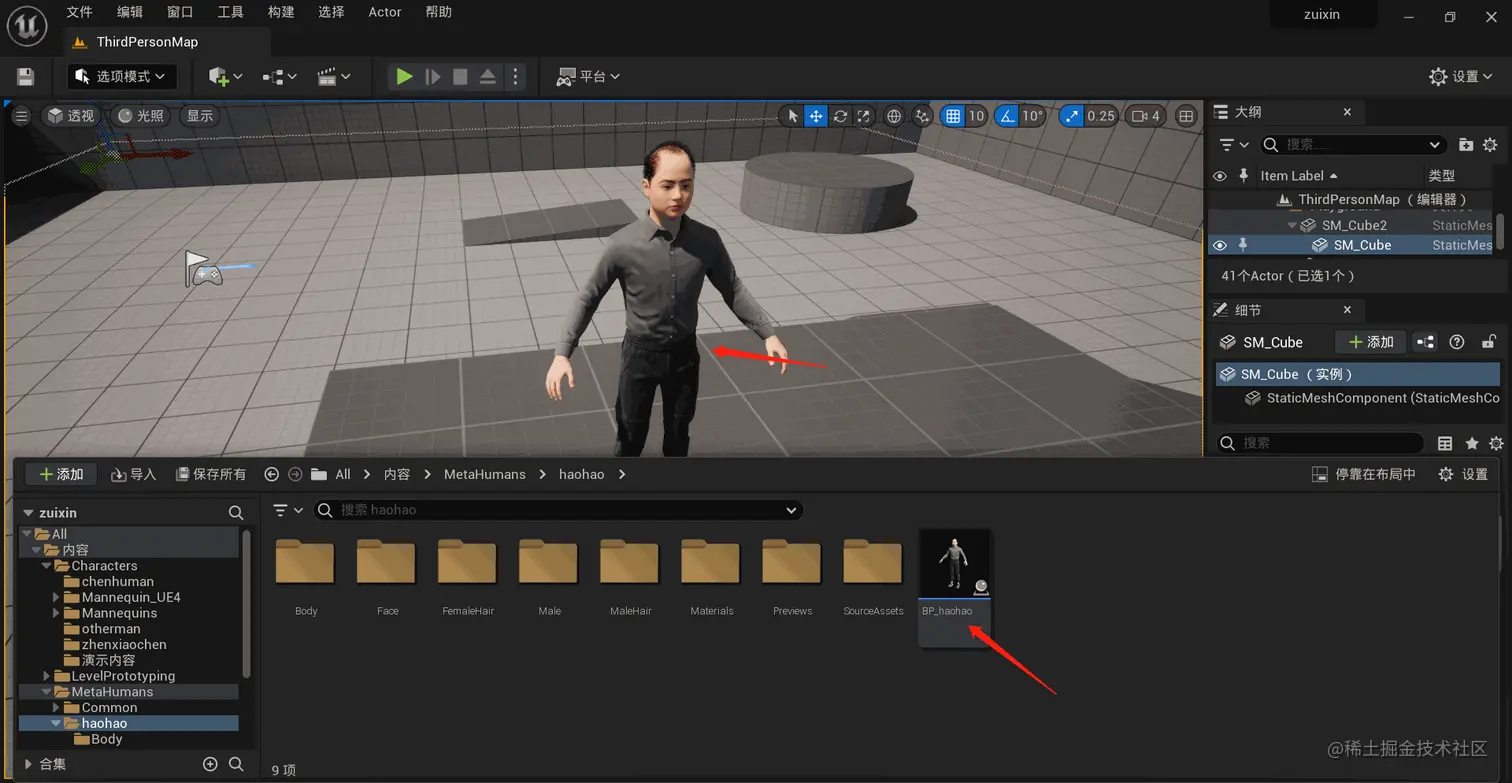Viewport: 1512px width, 783px height.
Task: Select the rotate tool in viewport toolbar
Action: (840, 116)
